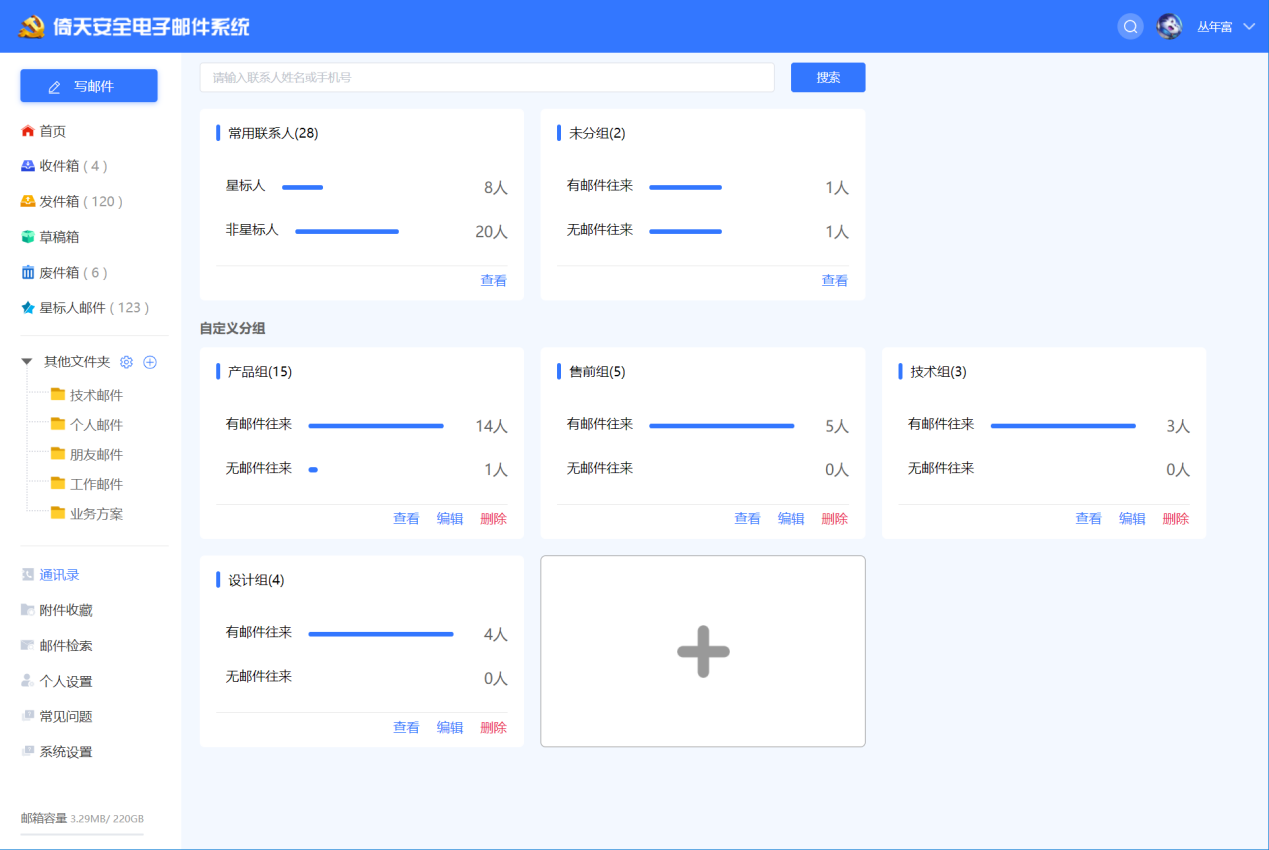Click the search magnifier icon in header

pos(1130,27)
